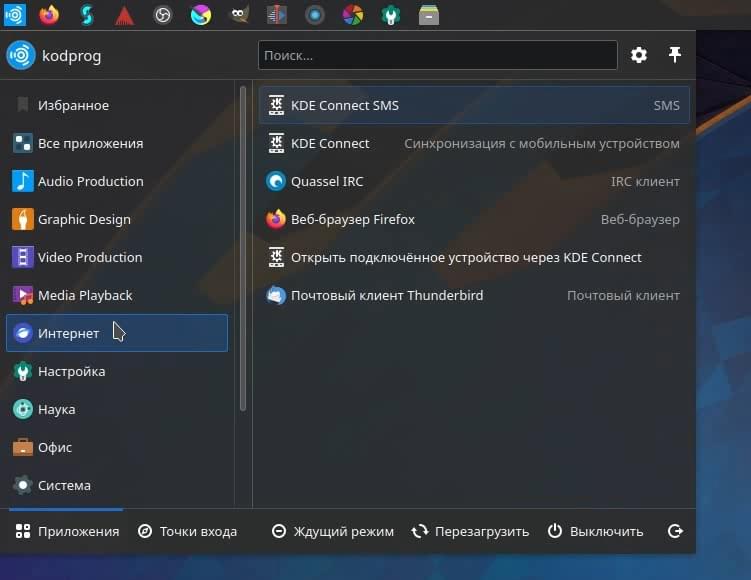The width and height of the screenshot is (751, 580).
Task: Open the teal S-shaped app in the panel
Action: tap(87, 15)
